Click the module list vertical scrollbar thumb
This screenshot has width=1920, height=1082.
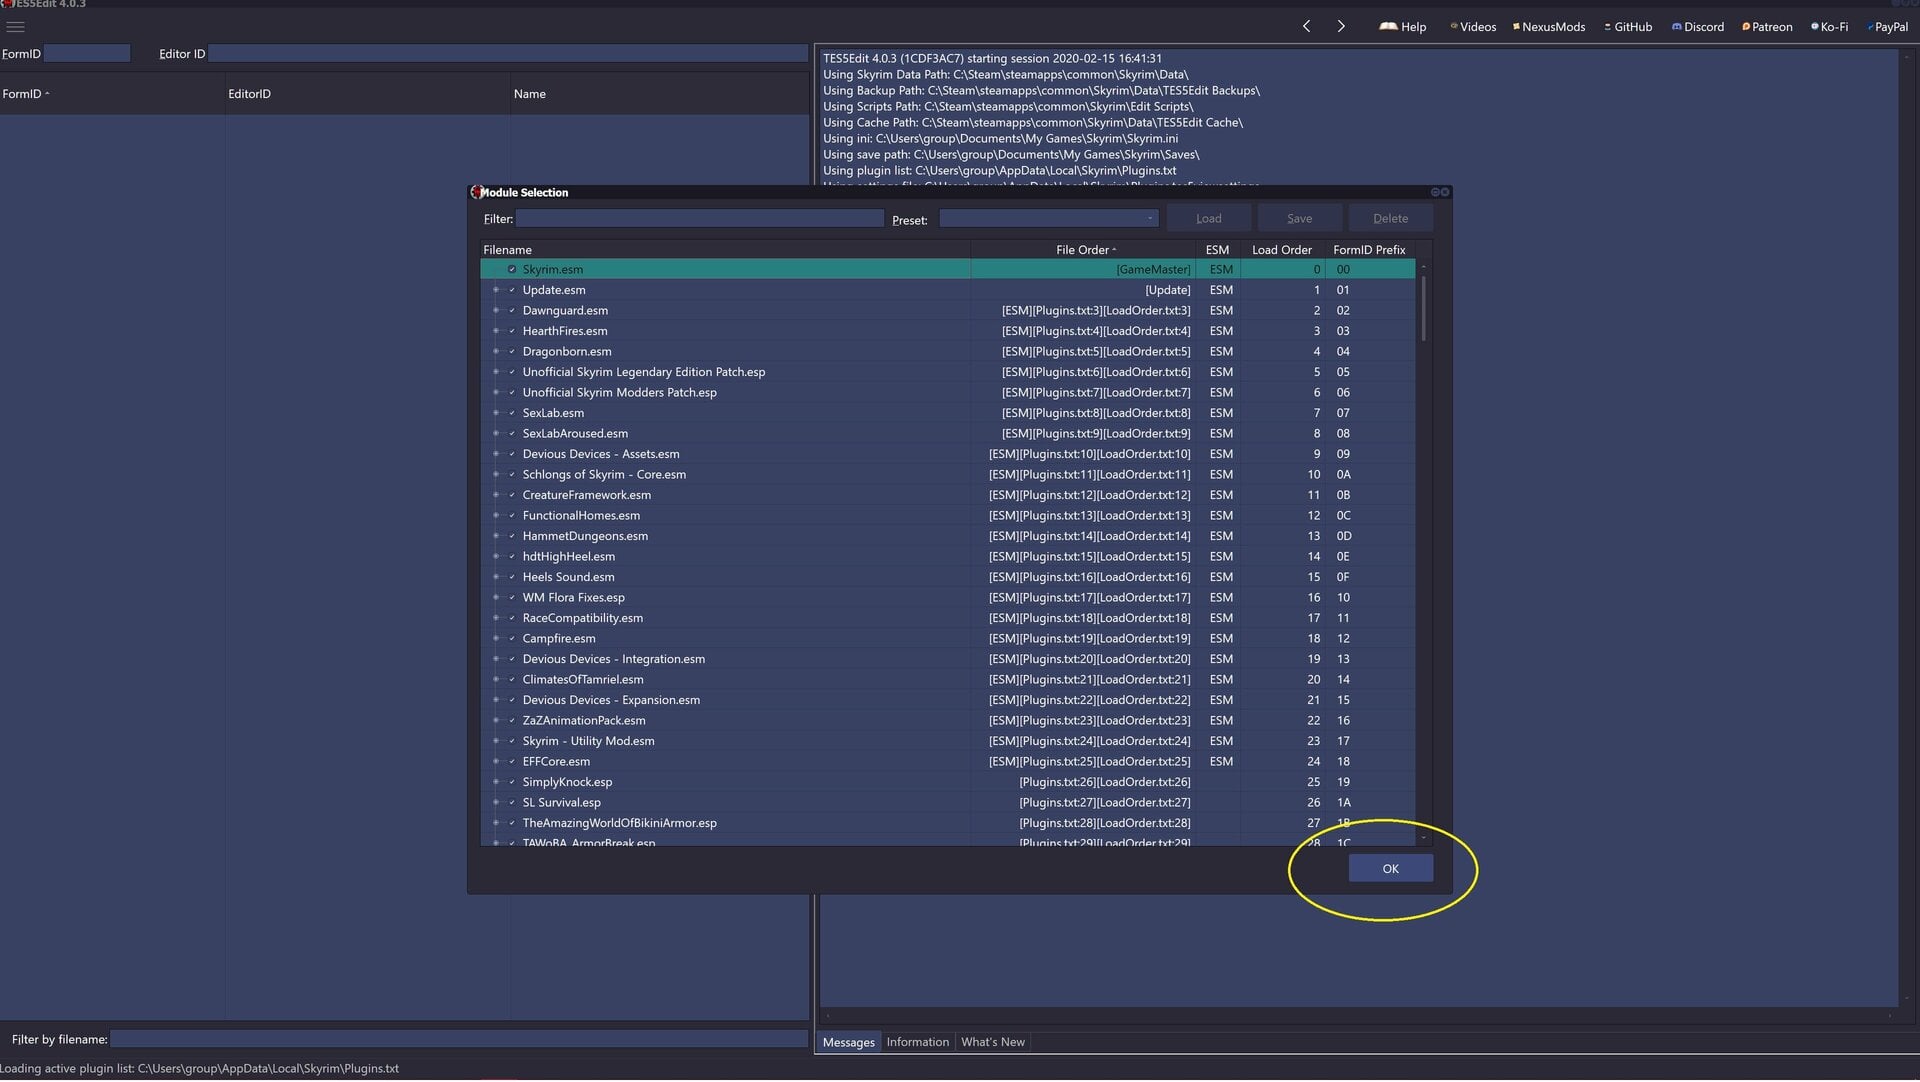tap(1423, 309)
